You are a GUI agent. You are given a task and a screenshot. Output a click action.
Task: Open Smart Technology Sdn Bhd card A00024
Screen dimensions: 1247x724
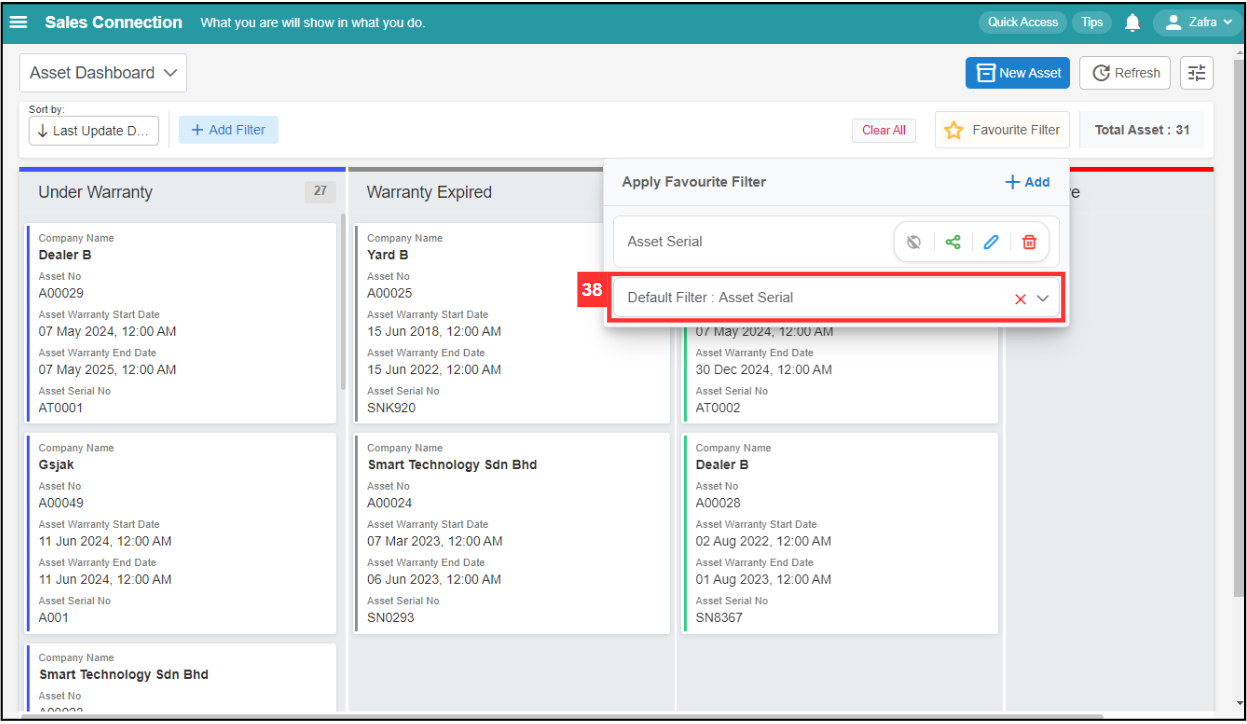(512, 533)
